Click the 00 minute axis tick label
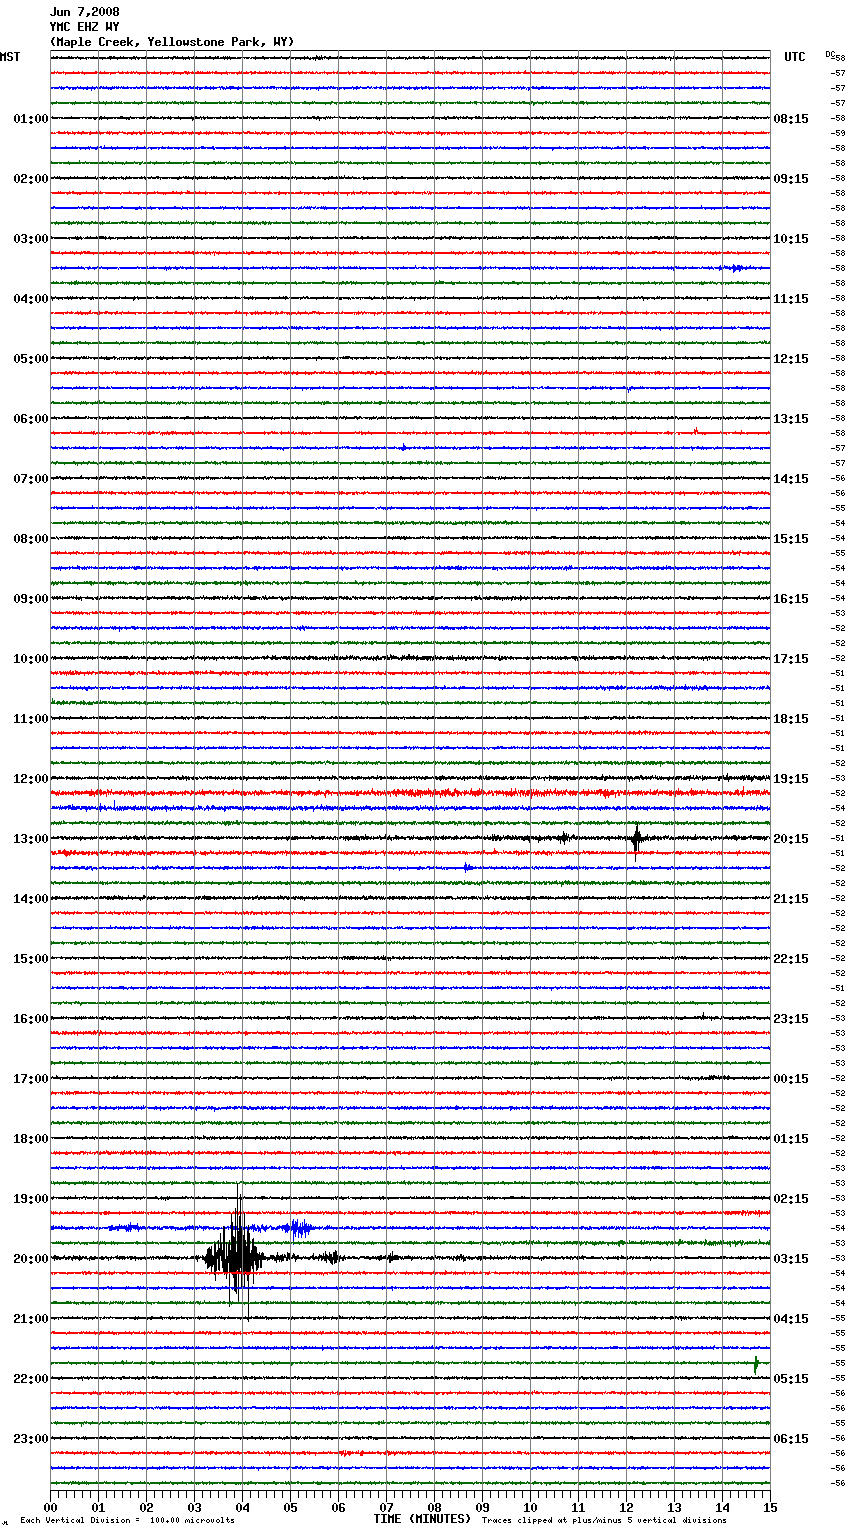The image size is (850, 1534). (50, 1507)
